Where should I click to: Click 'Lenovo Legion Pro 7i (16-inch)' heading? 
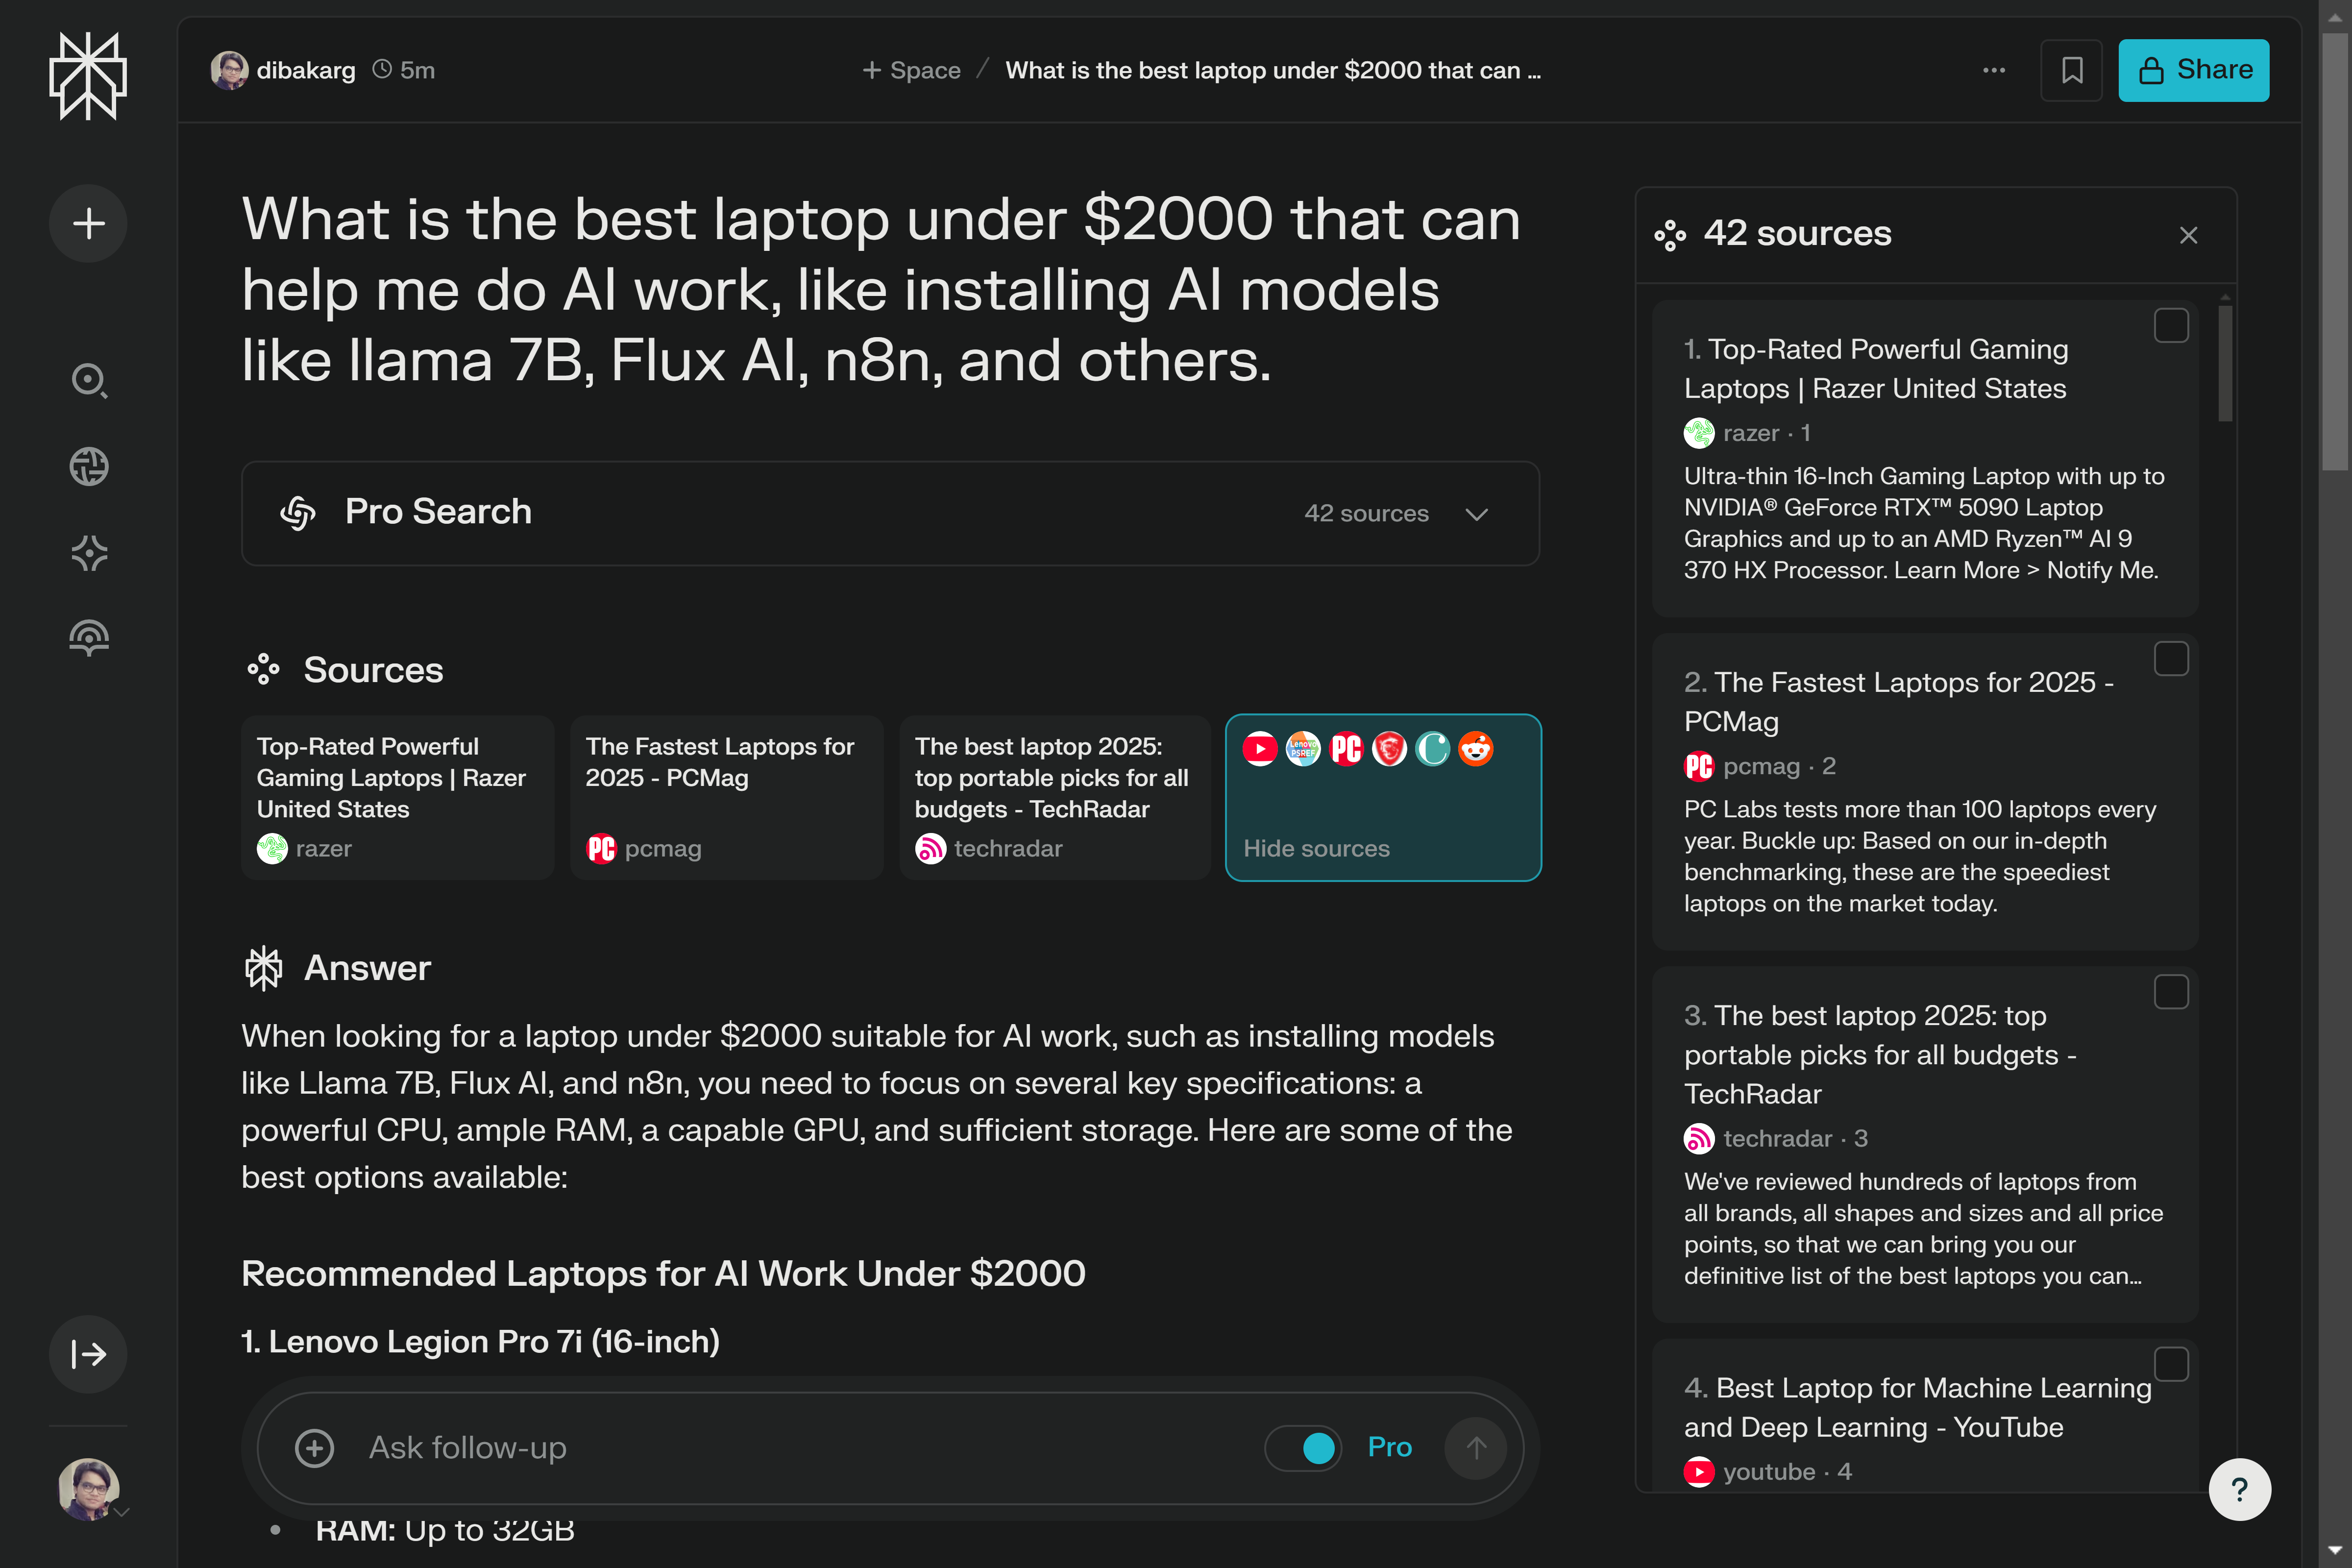coord(480,1342)
